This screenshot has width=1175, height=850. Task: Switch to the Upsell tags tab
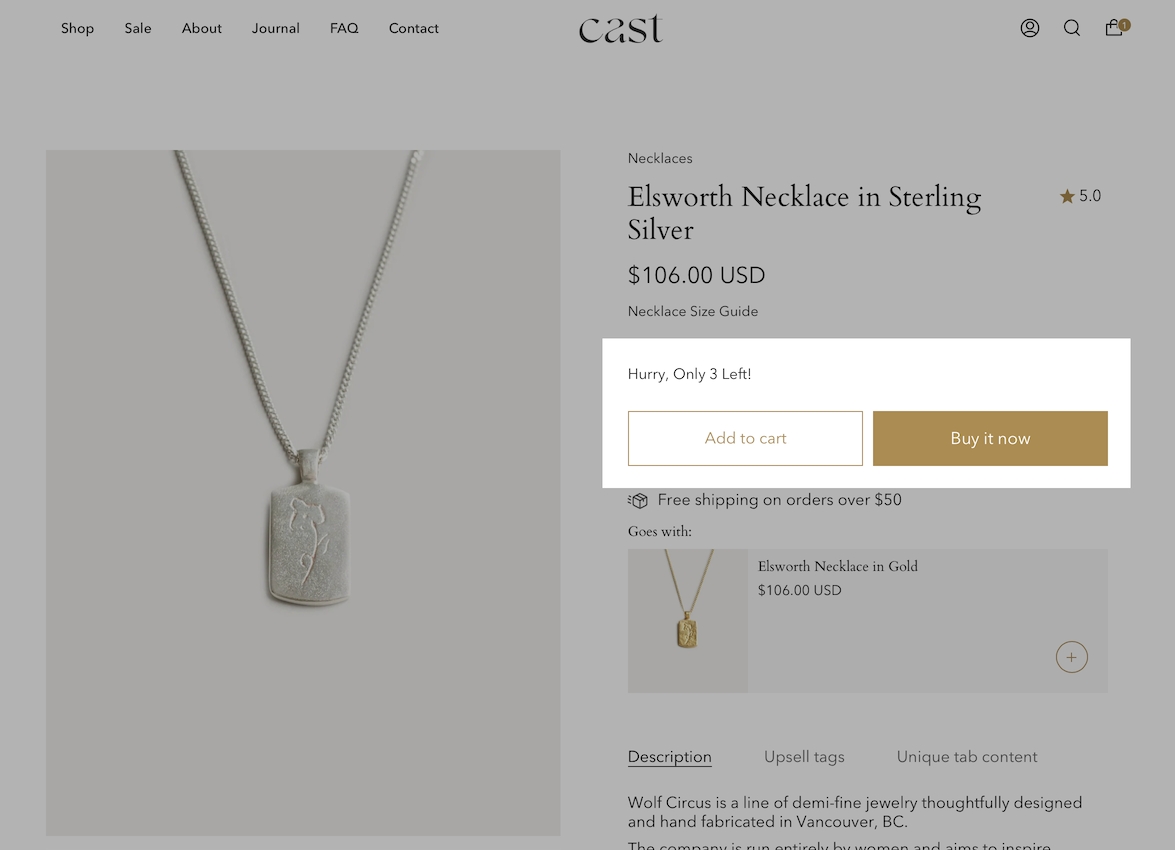pos(804,757)
